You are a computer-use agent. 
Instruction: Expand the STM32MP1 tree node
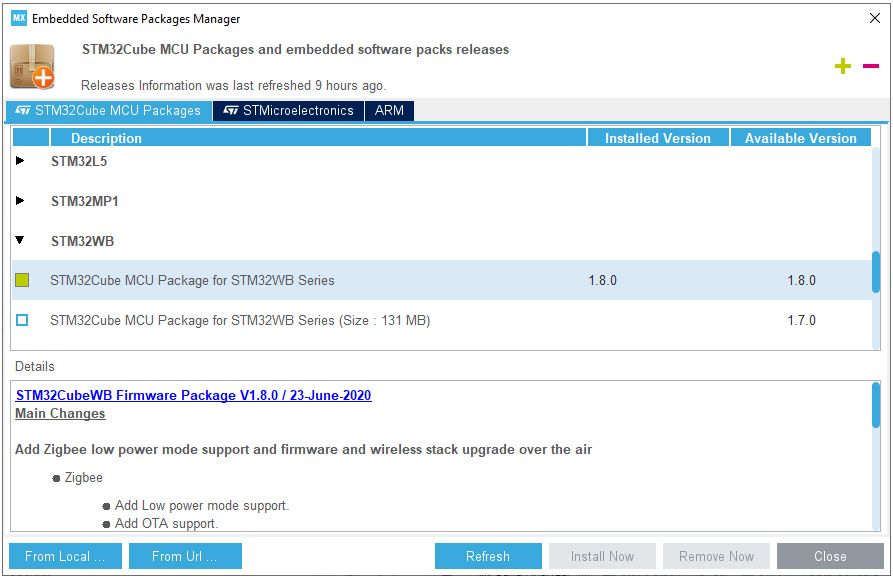(x=20, y=200)
